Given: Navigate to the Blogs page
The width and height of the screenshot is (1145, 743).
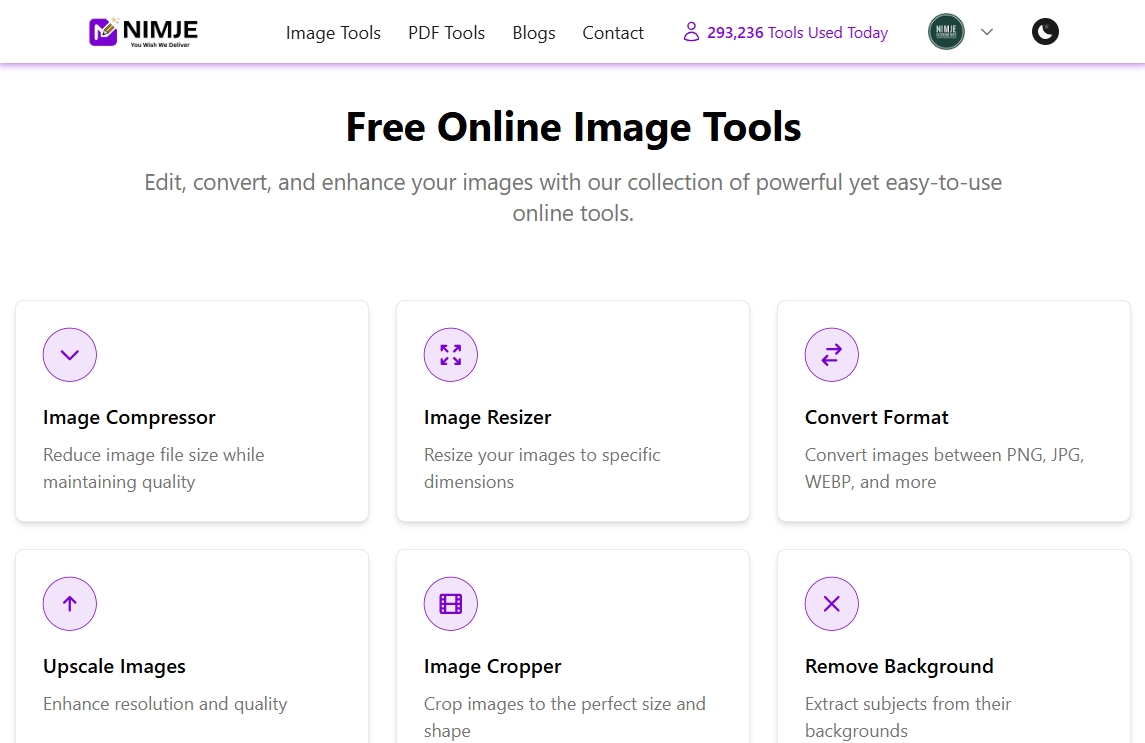Looking at the screenshot, I should (533, 33).
